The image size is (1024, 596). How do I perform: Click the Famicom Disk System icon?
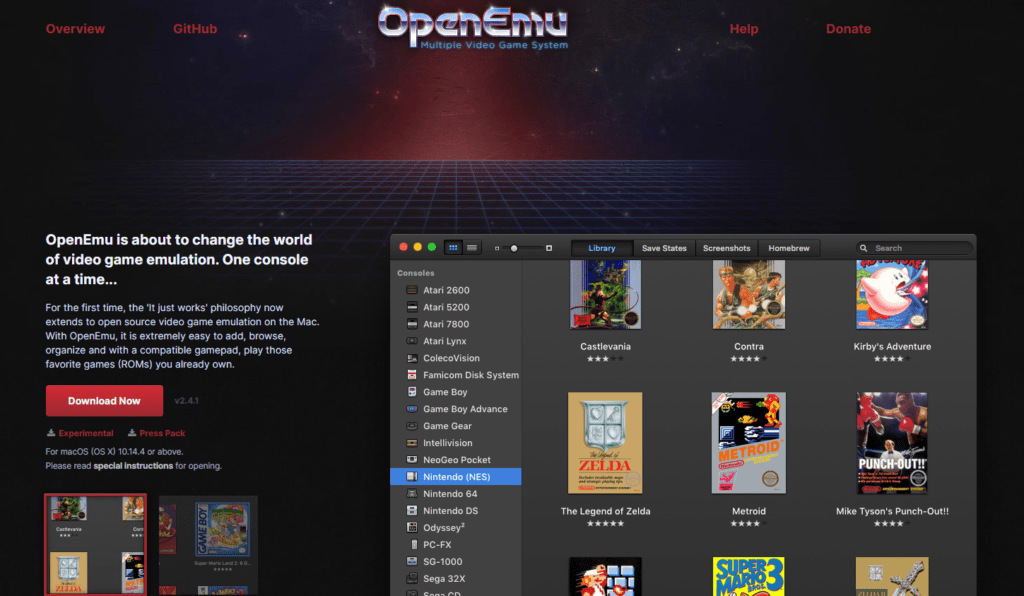[x=412, y=375]
